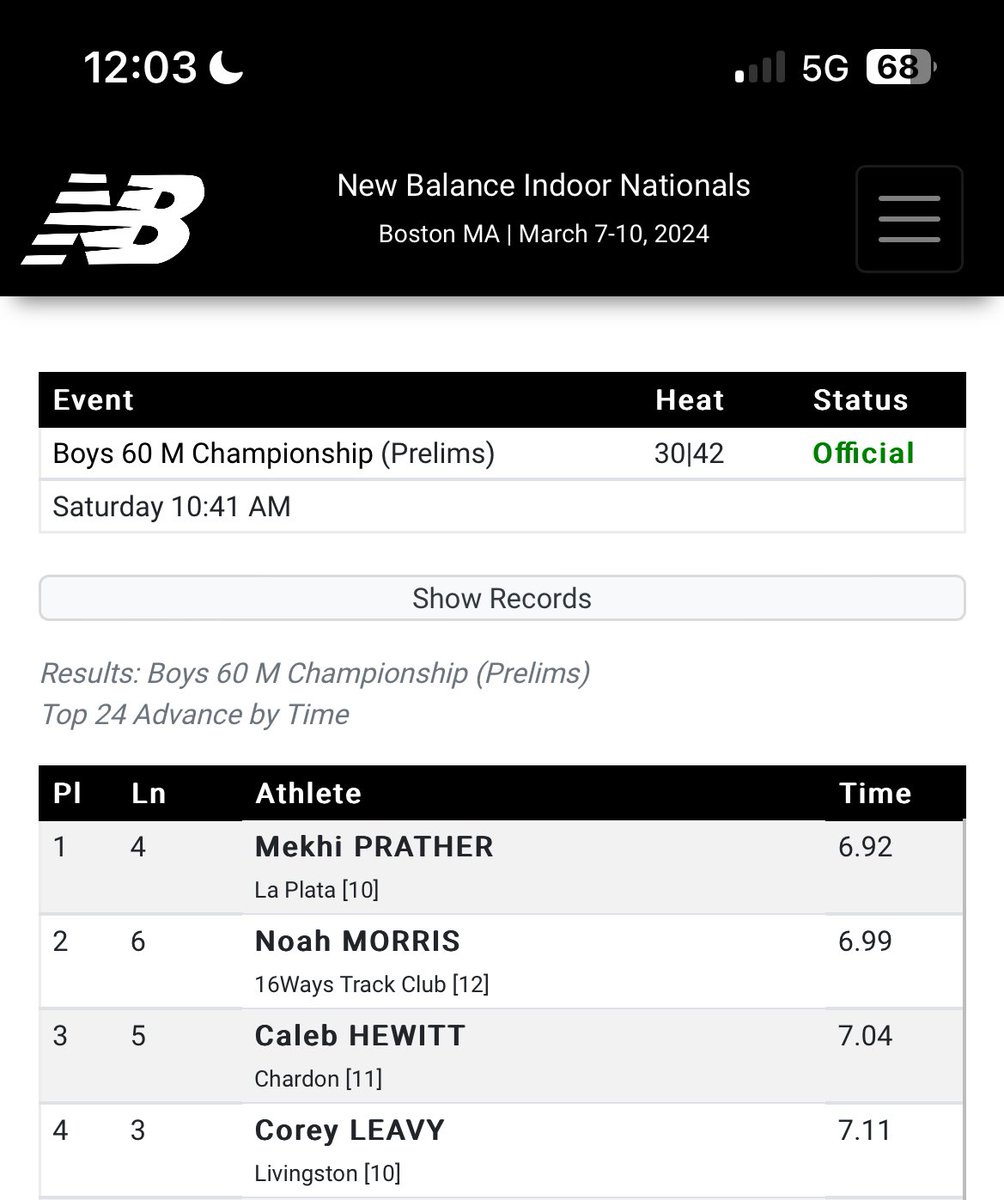This screenshot has width=1004, height=1200.
Task: Sort results by Athlete column header
Action: click(308, 793)
